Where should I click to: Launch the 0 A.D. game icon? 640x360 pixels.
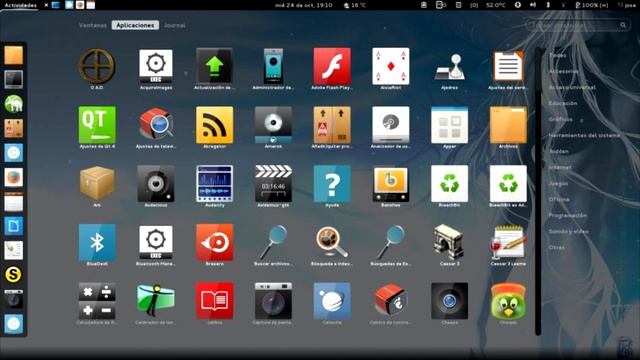pyautogui.click(x=97, y=66)
